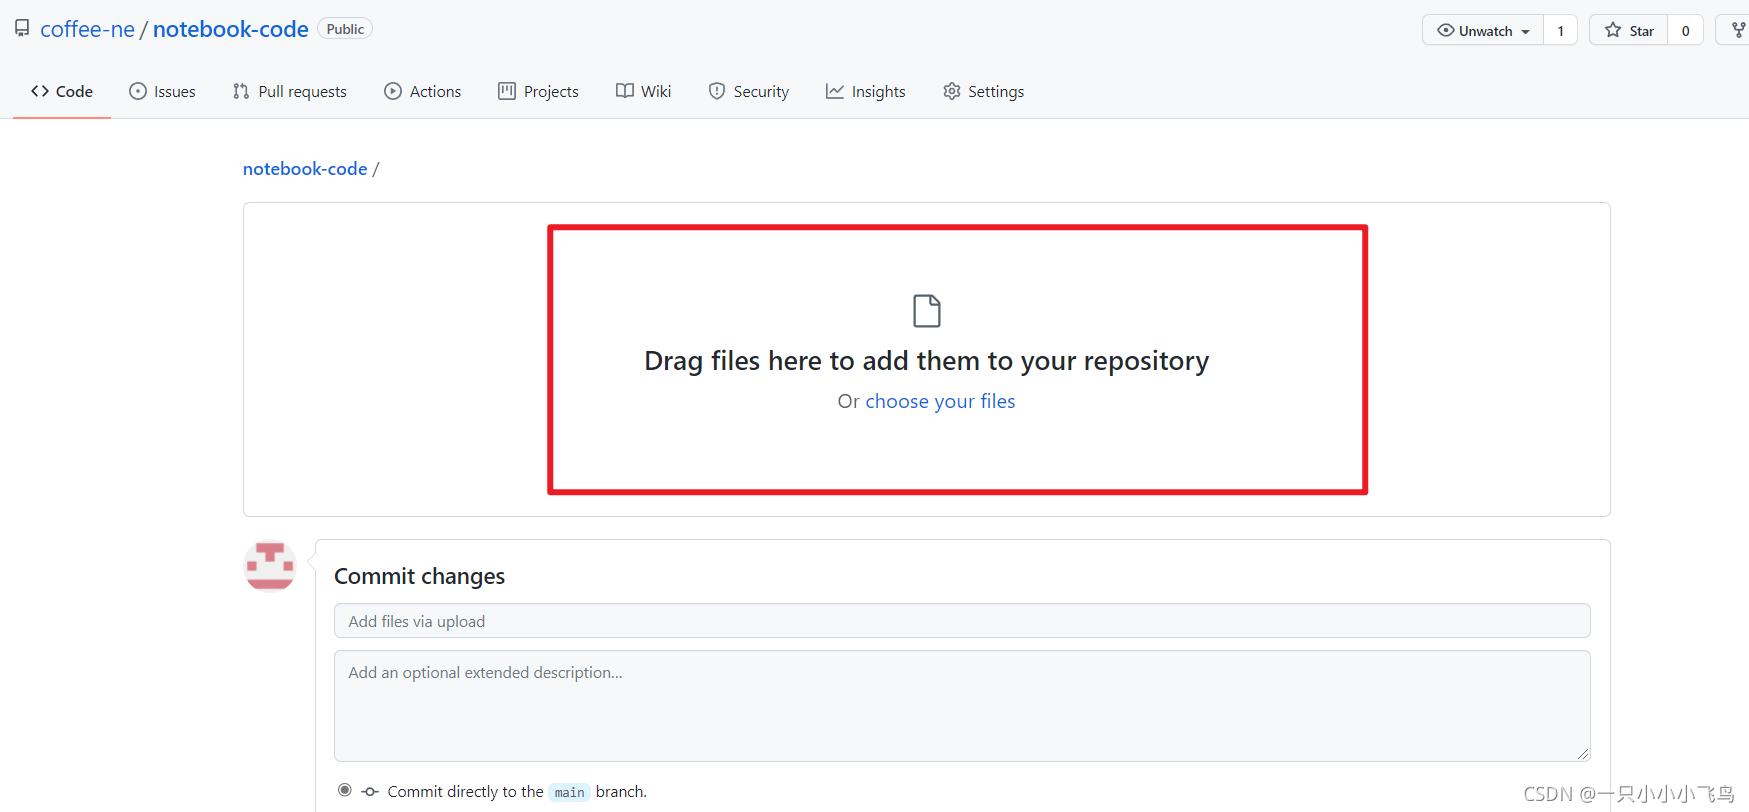The image size is (1749, 812).
Task: Open notebook-code repository title link
Action: [230, 29]
